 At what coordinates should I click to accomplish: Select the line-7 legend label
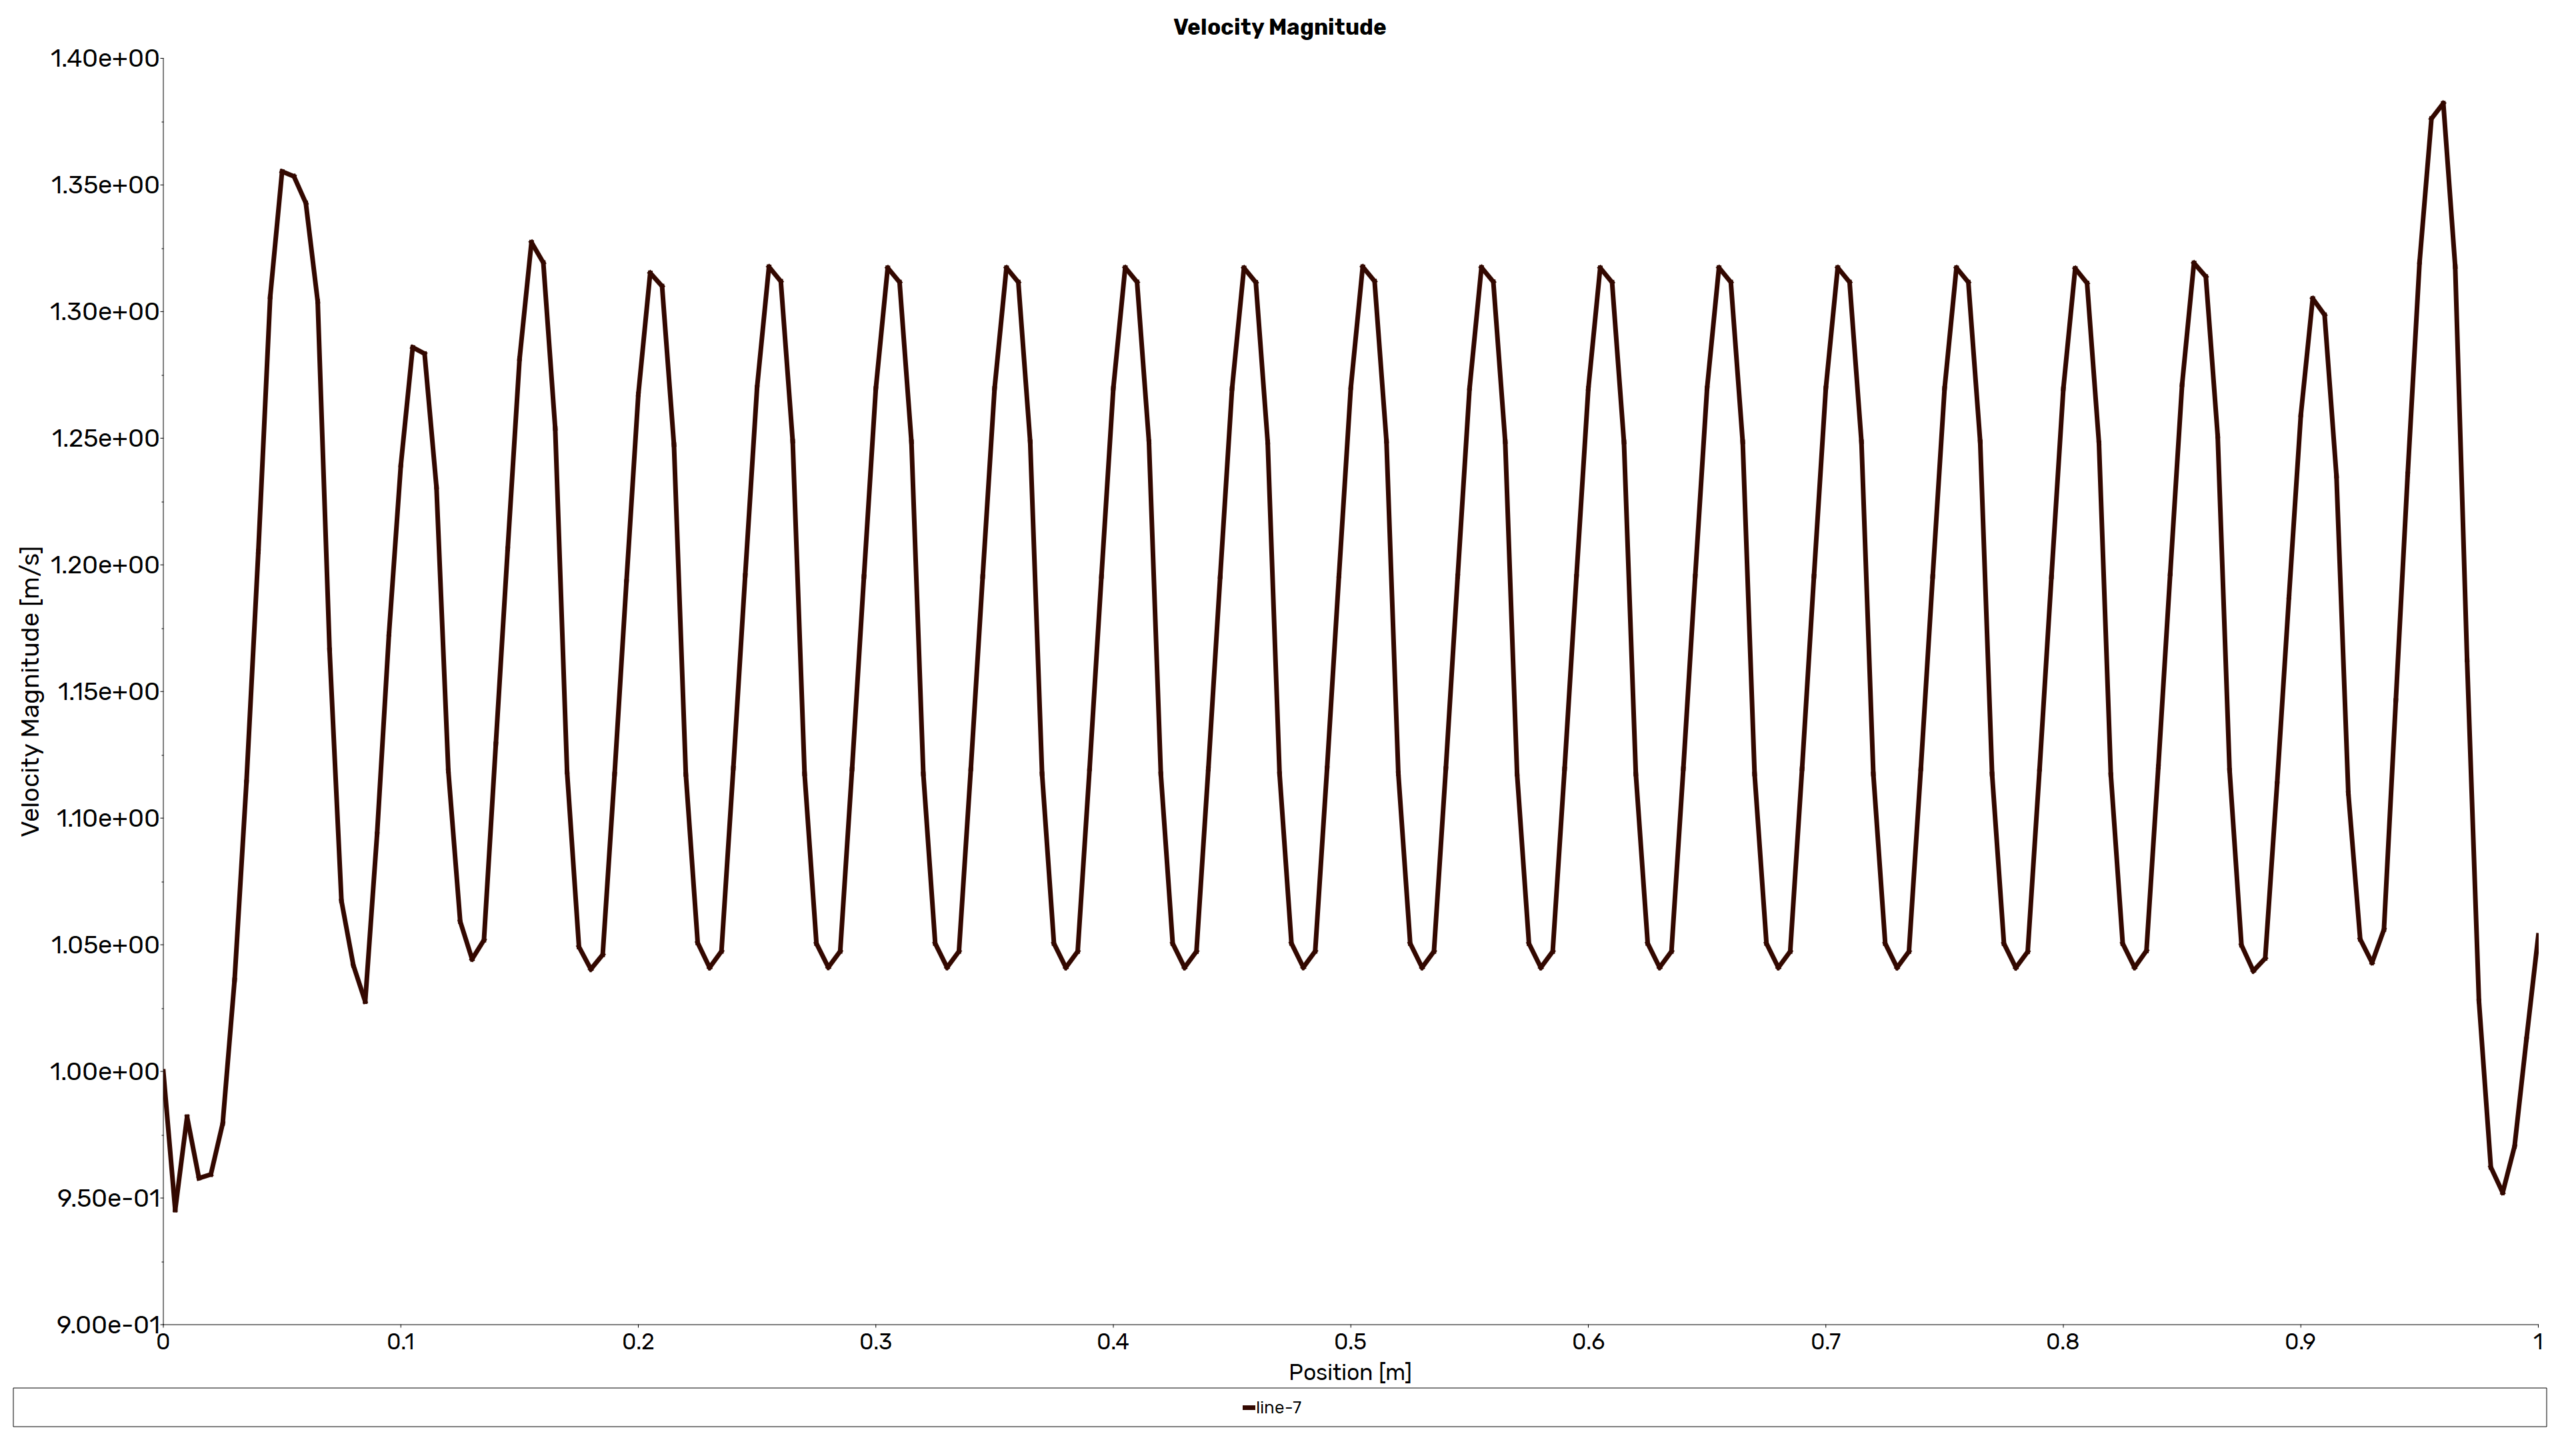tap(1279, 1408)
